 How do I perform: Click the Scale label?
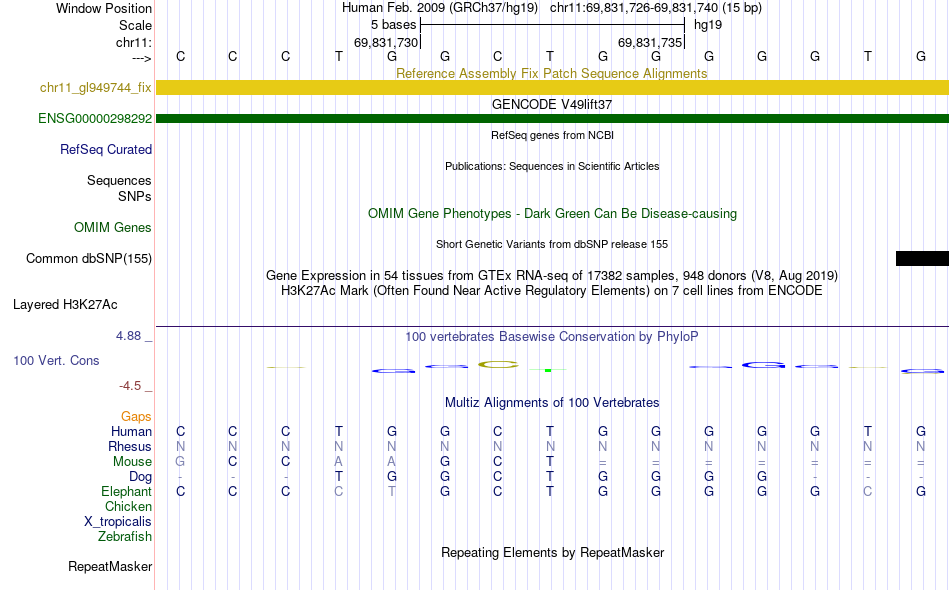pos(135,25)
